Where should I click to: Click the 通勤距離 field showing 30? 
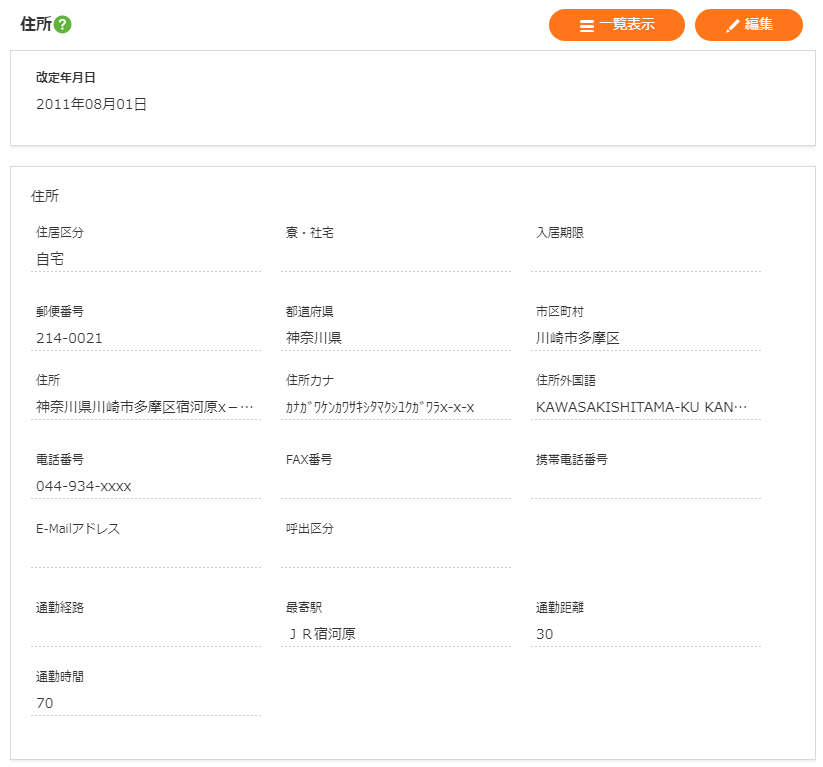tap(645, 634)
